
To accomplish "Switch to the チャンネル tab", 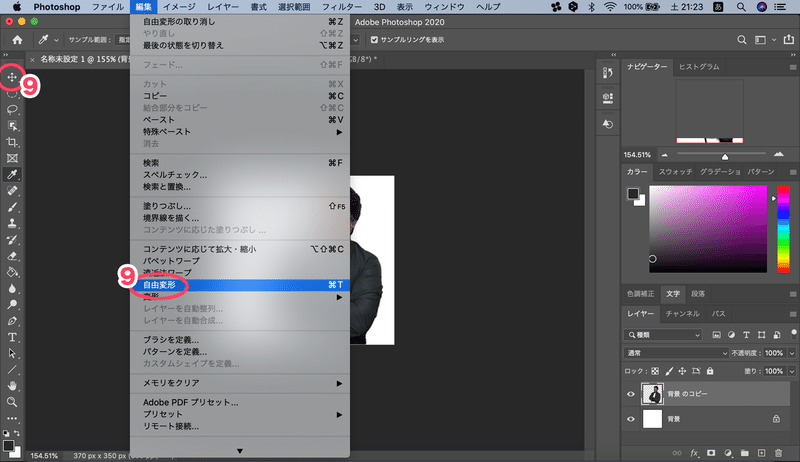I will 682,314.
